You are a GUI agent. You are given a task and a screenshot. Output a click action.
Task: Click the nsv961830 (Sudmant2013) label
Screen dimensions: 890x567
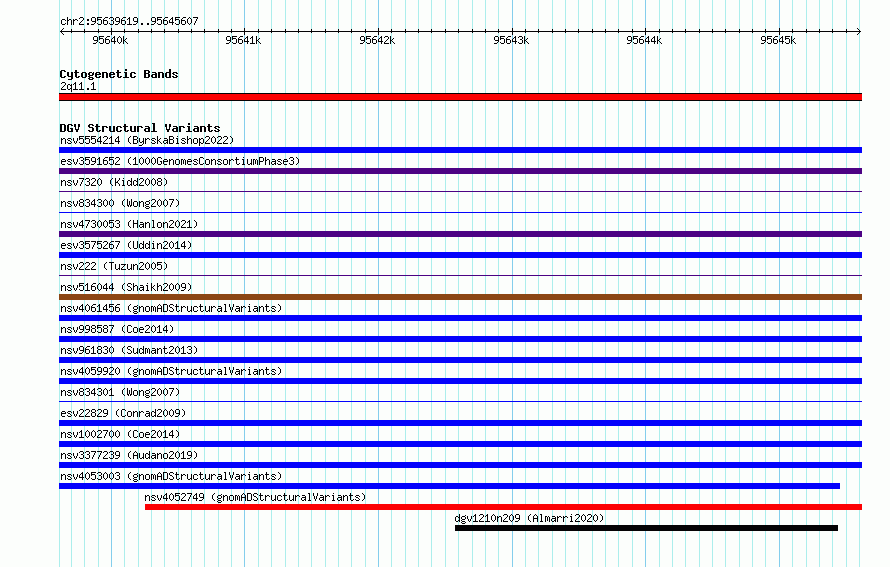[129, 350]
